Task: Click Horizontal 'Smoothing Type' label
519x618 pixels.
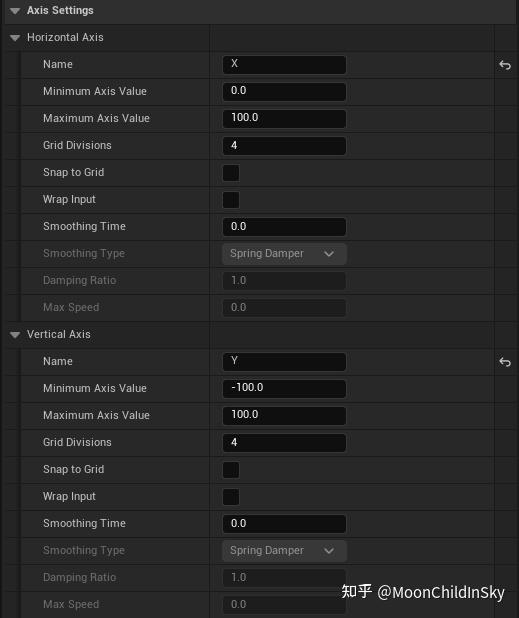Action: pyautogui.click(x=84, y=253)
